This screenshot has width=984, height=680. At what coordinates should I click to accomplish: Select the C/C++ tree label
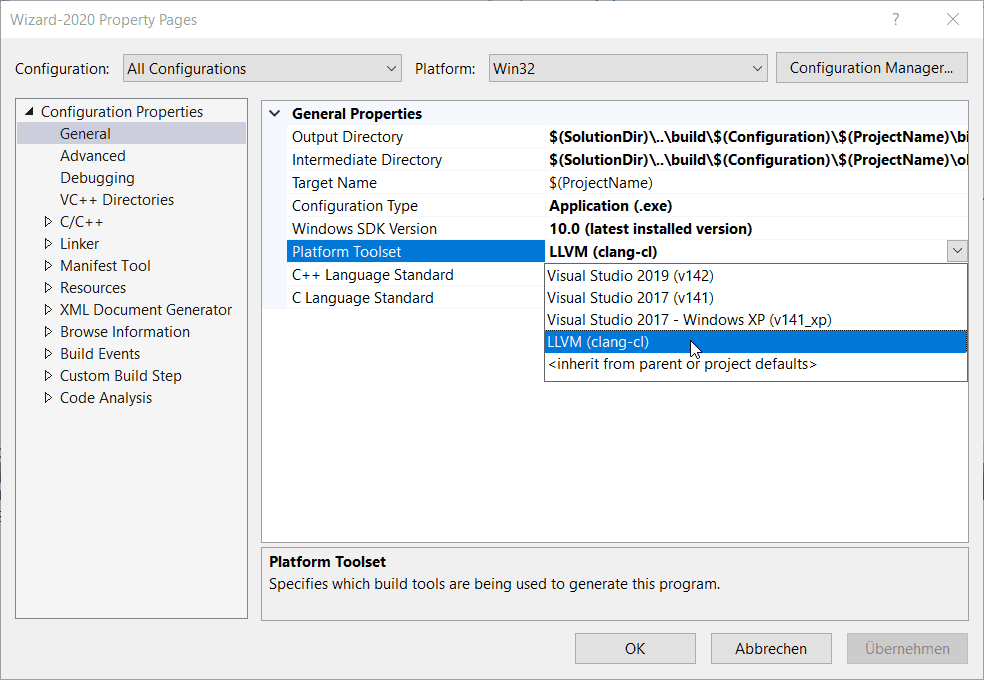[82, 221]
